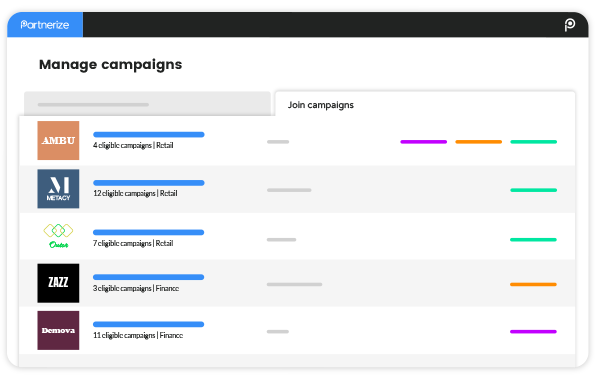Select the Demova brand logo
Viewport: 595px width, 378px height.
coord(58,330)
